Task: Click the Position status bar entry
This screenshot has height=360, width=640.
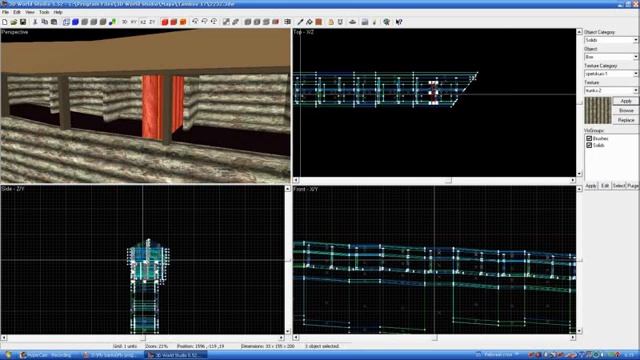Action: (x=200, y=346)
